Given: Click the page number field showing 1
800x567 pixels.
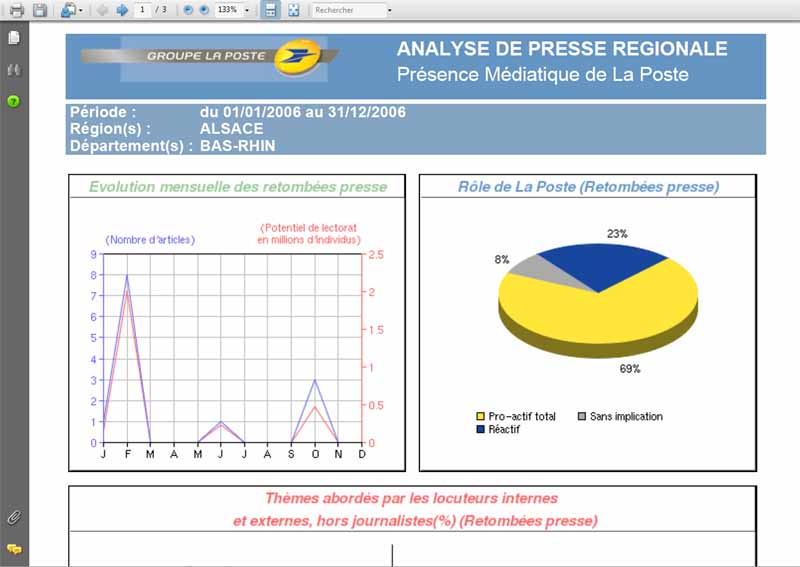Looking at the screenshot, I should pos(142,10).
